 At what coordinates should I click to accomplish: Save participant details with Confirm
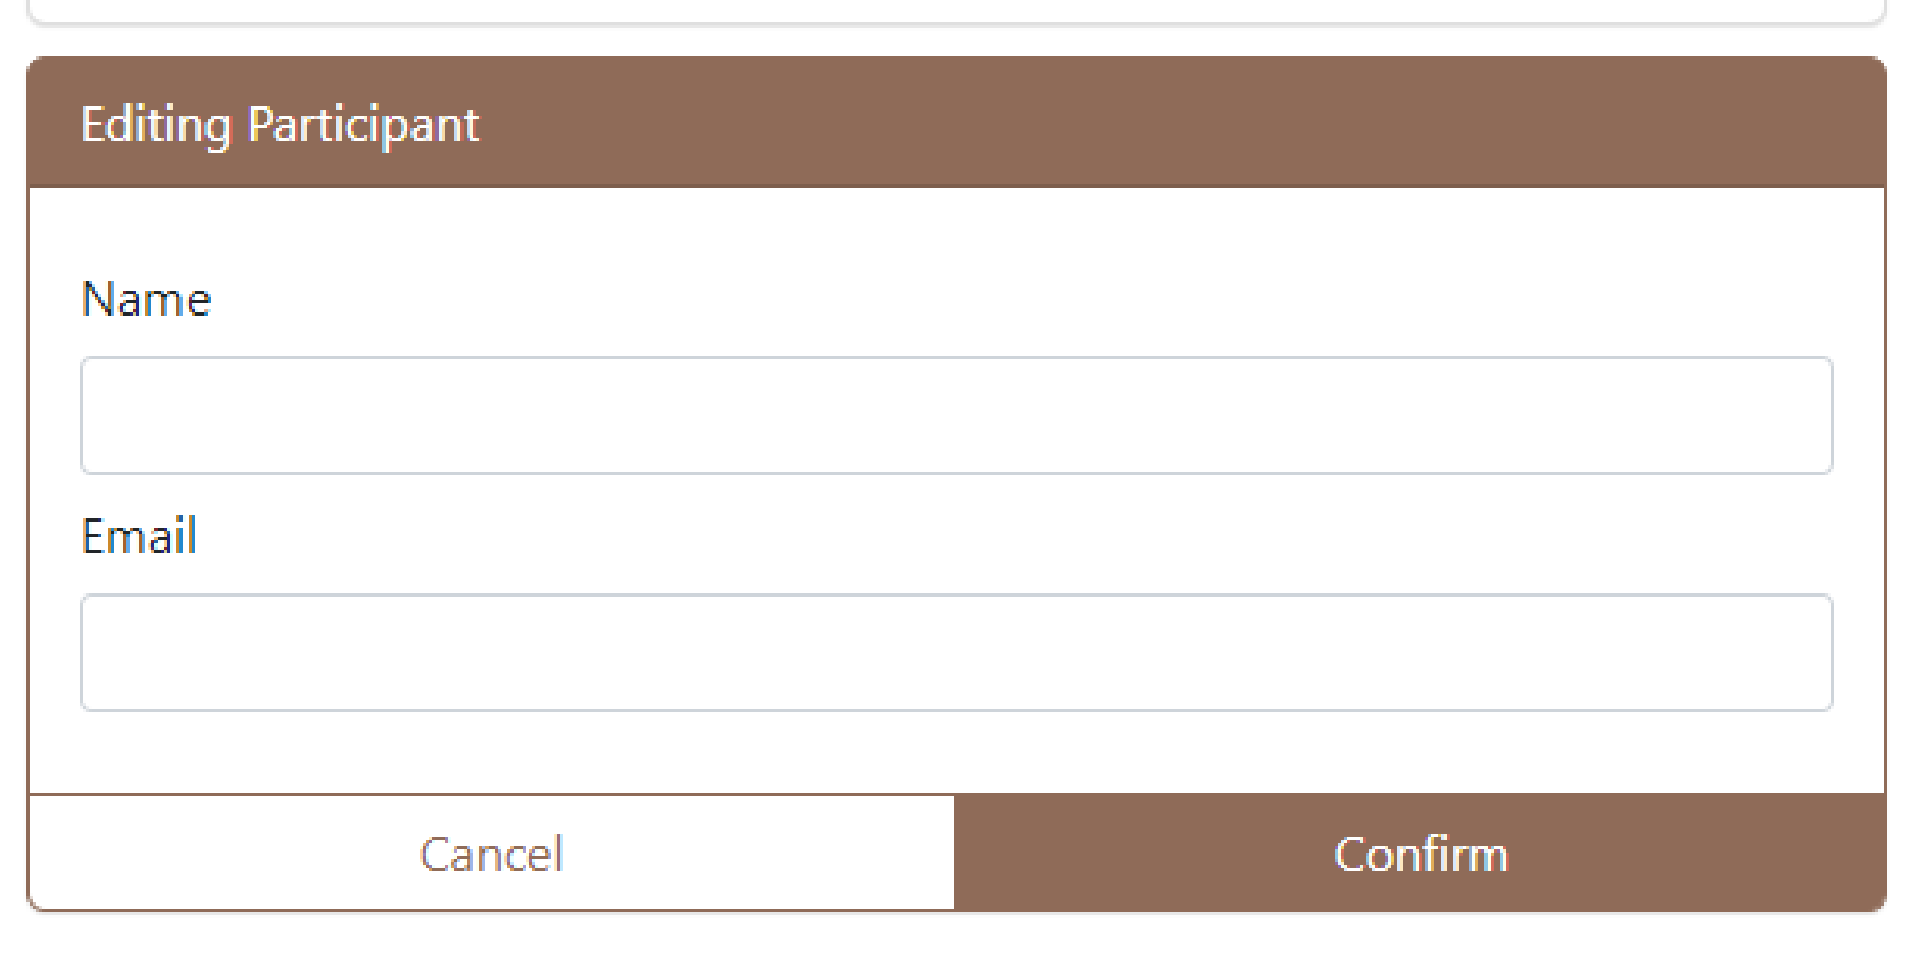tap(1420, 853)
